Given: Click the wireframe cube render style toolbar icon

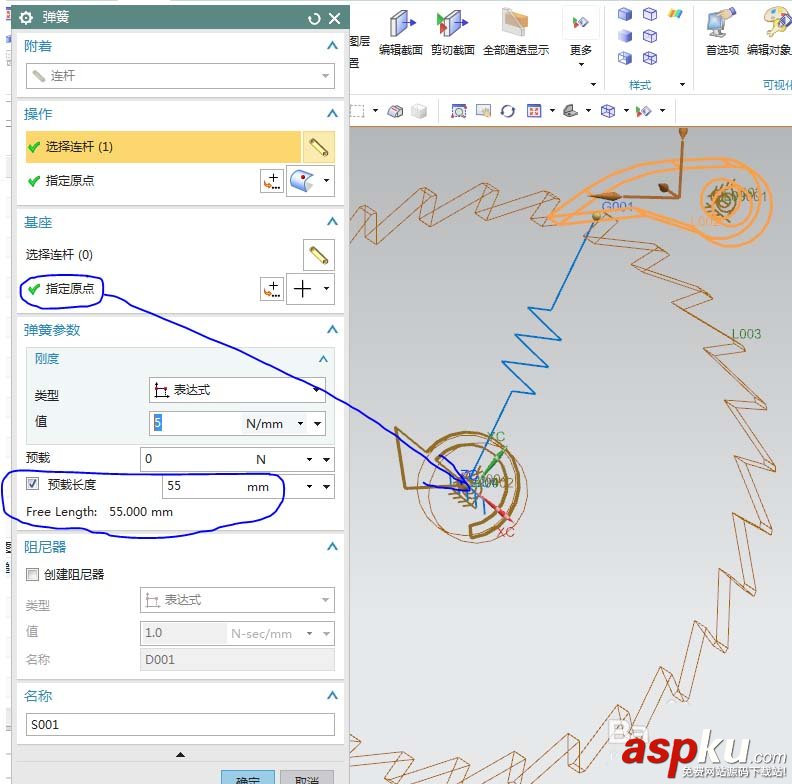Looking at the screenshot, I should pos(608,111).
